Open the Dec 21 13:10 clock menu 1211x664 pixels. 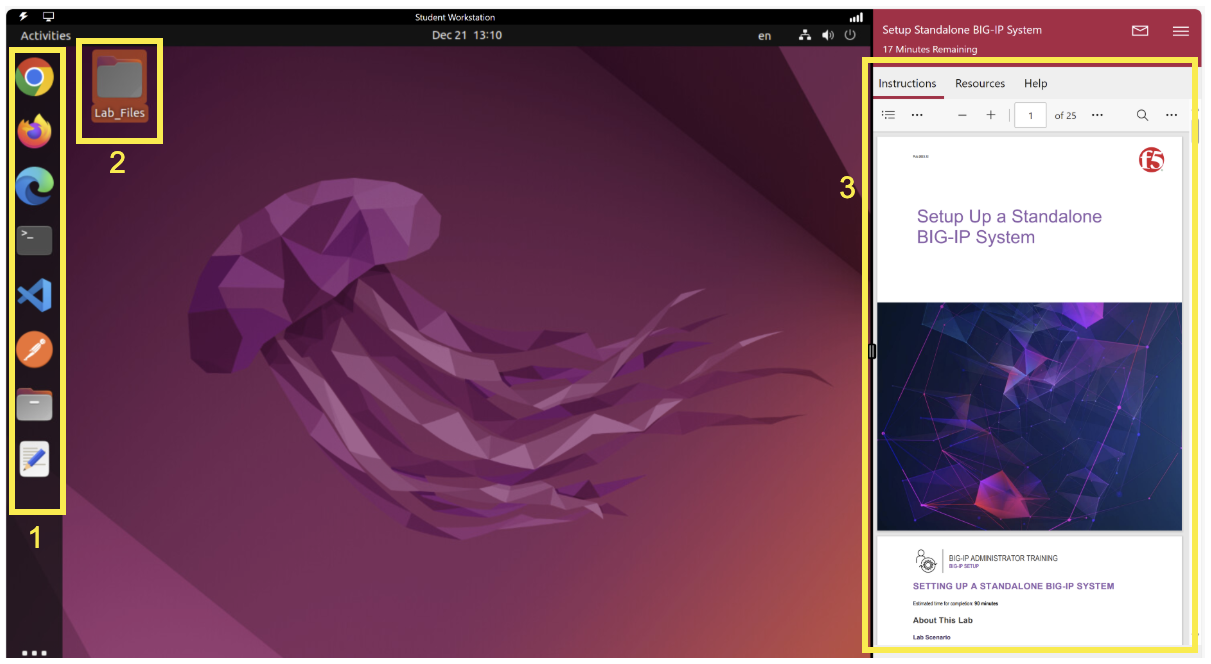pos(467,35)
